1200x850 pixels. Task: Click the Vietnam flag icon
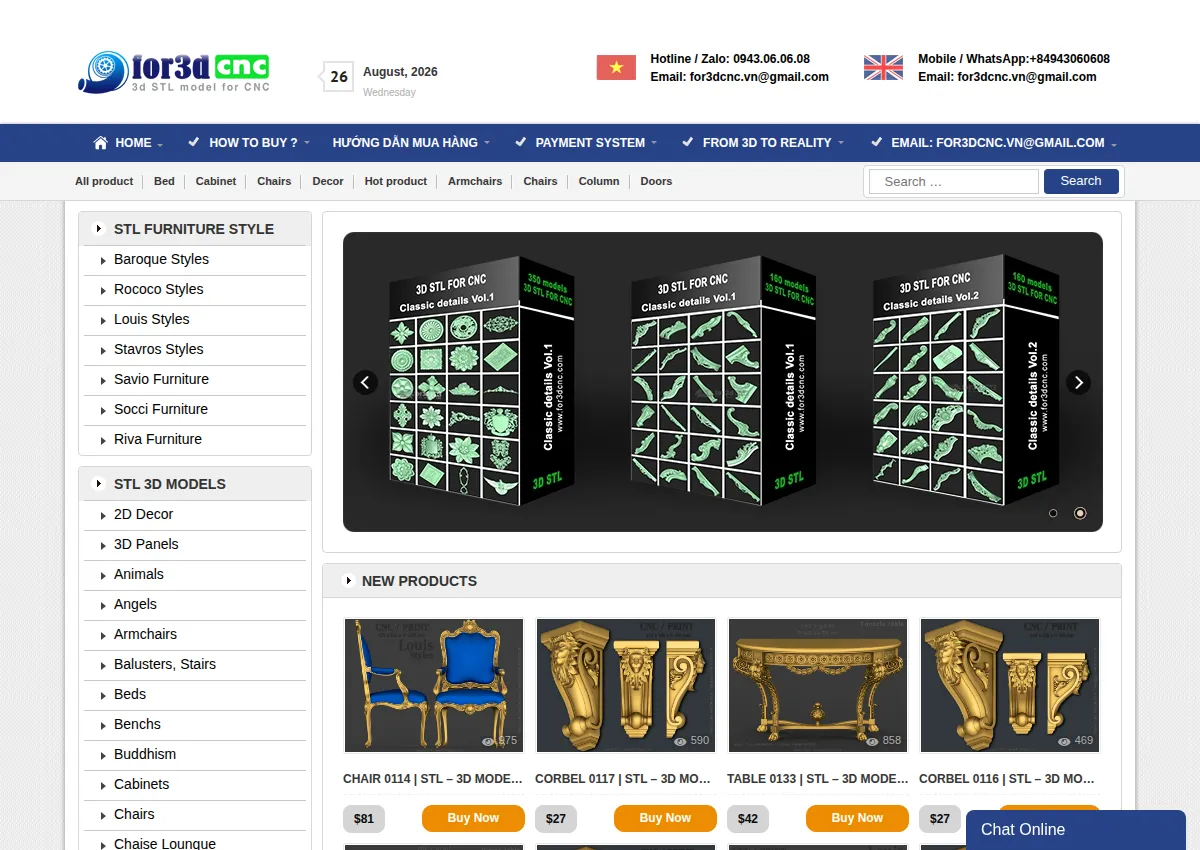(616, 68)
